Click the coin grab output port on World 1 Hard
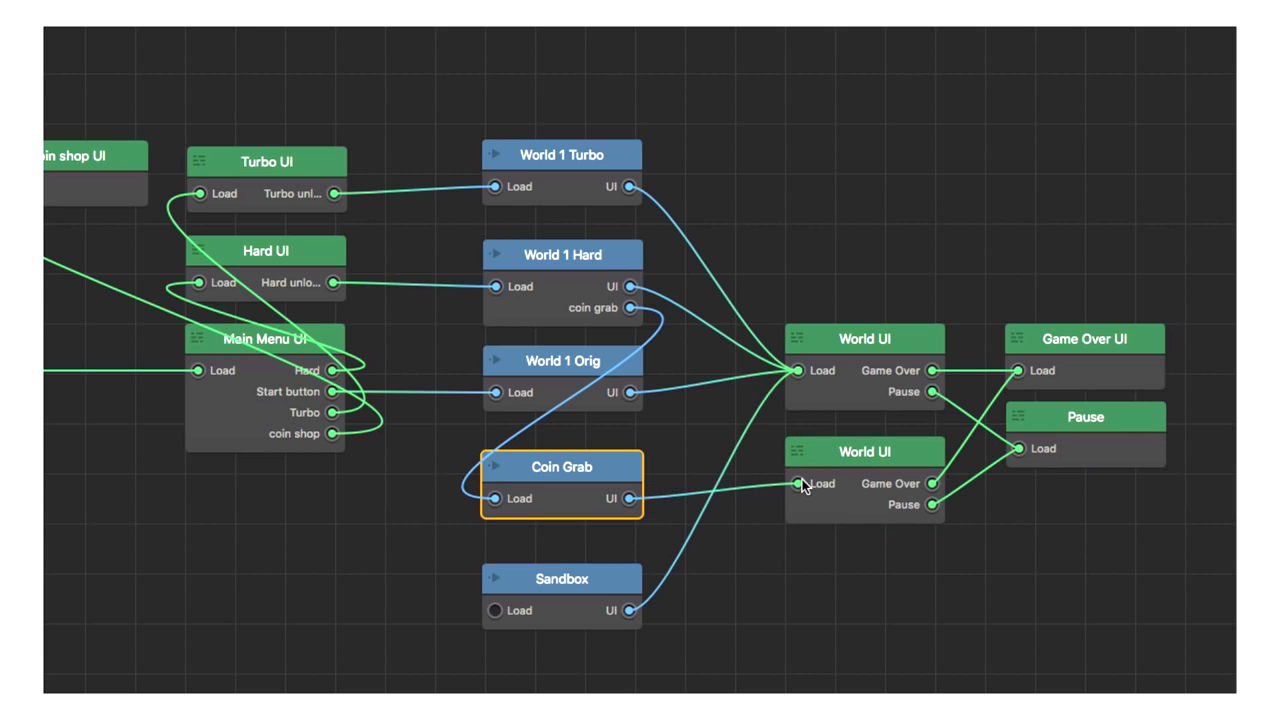 pyautogui.click(x=630, y=308)
